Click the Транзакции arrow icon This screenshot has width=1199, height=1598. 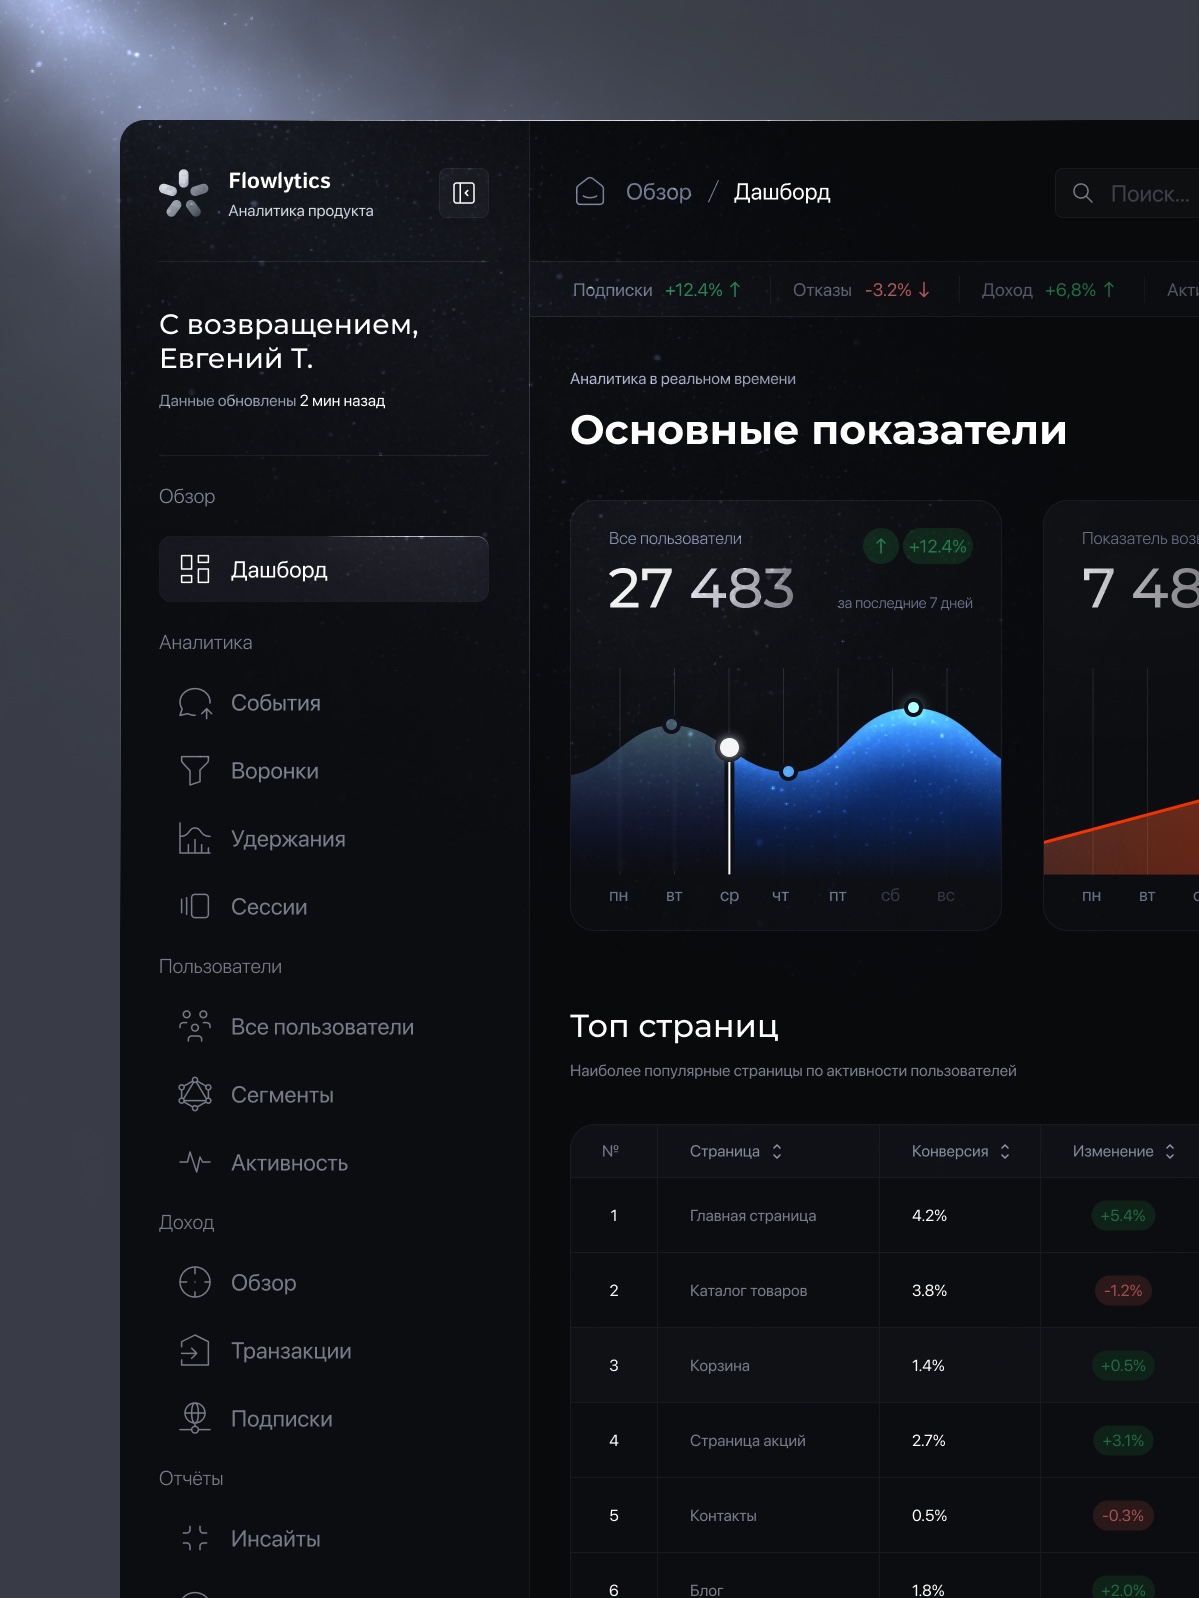195,1351
